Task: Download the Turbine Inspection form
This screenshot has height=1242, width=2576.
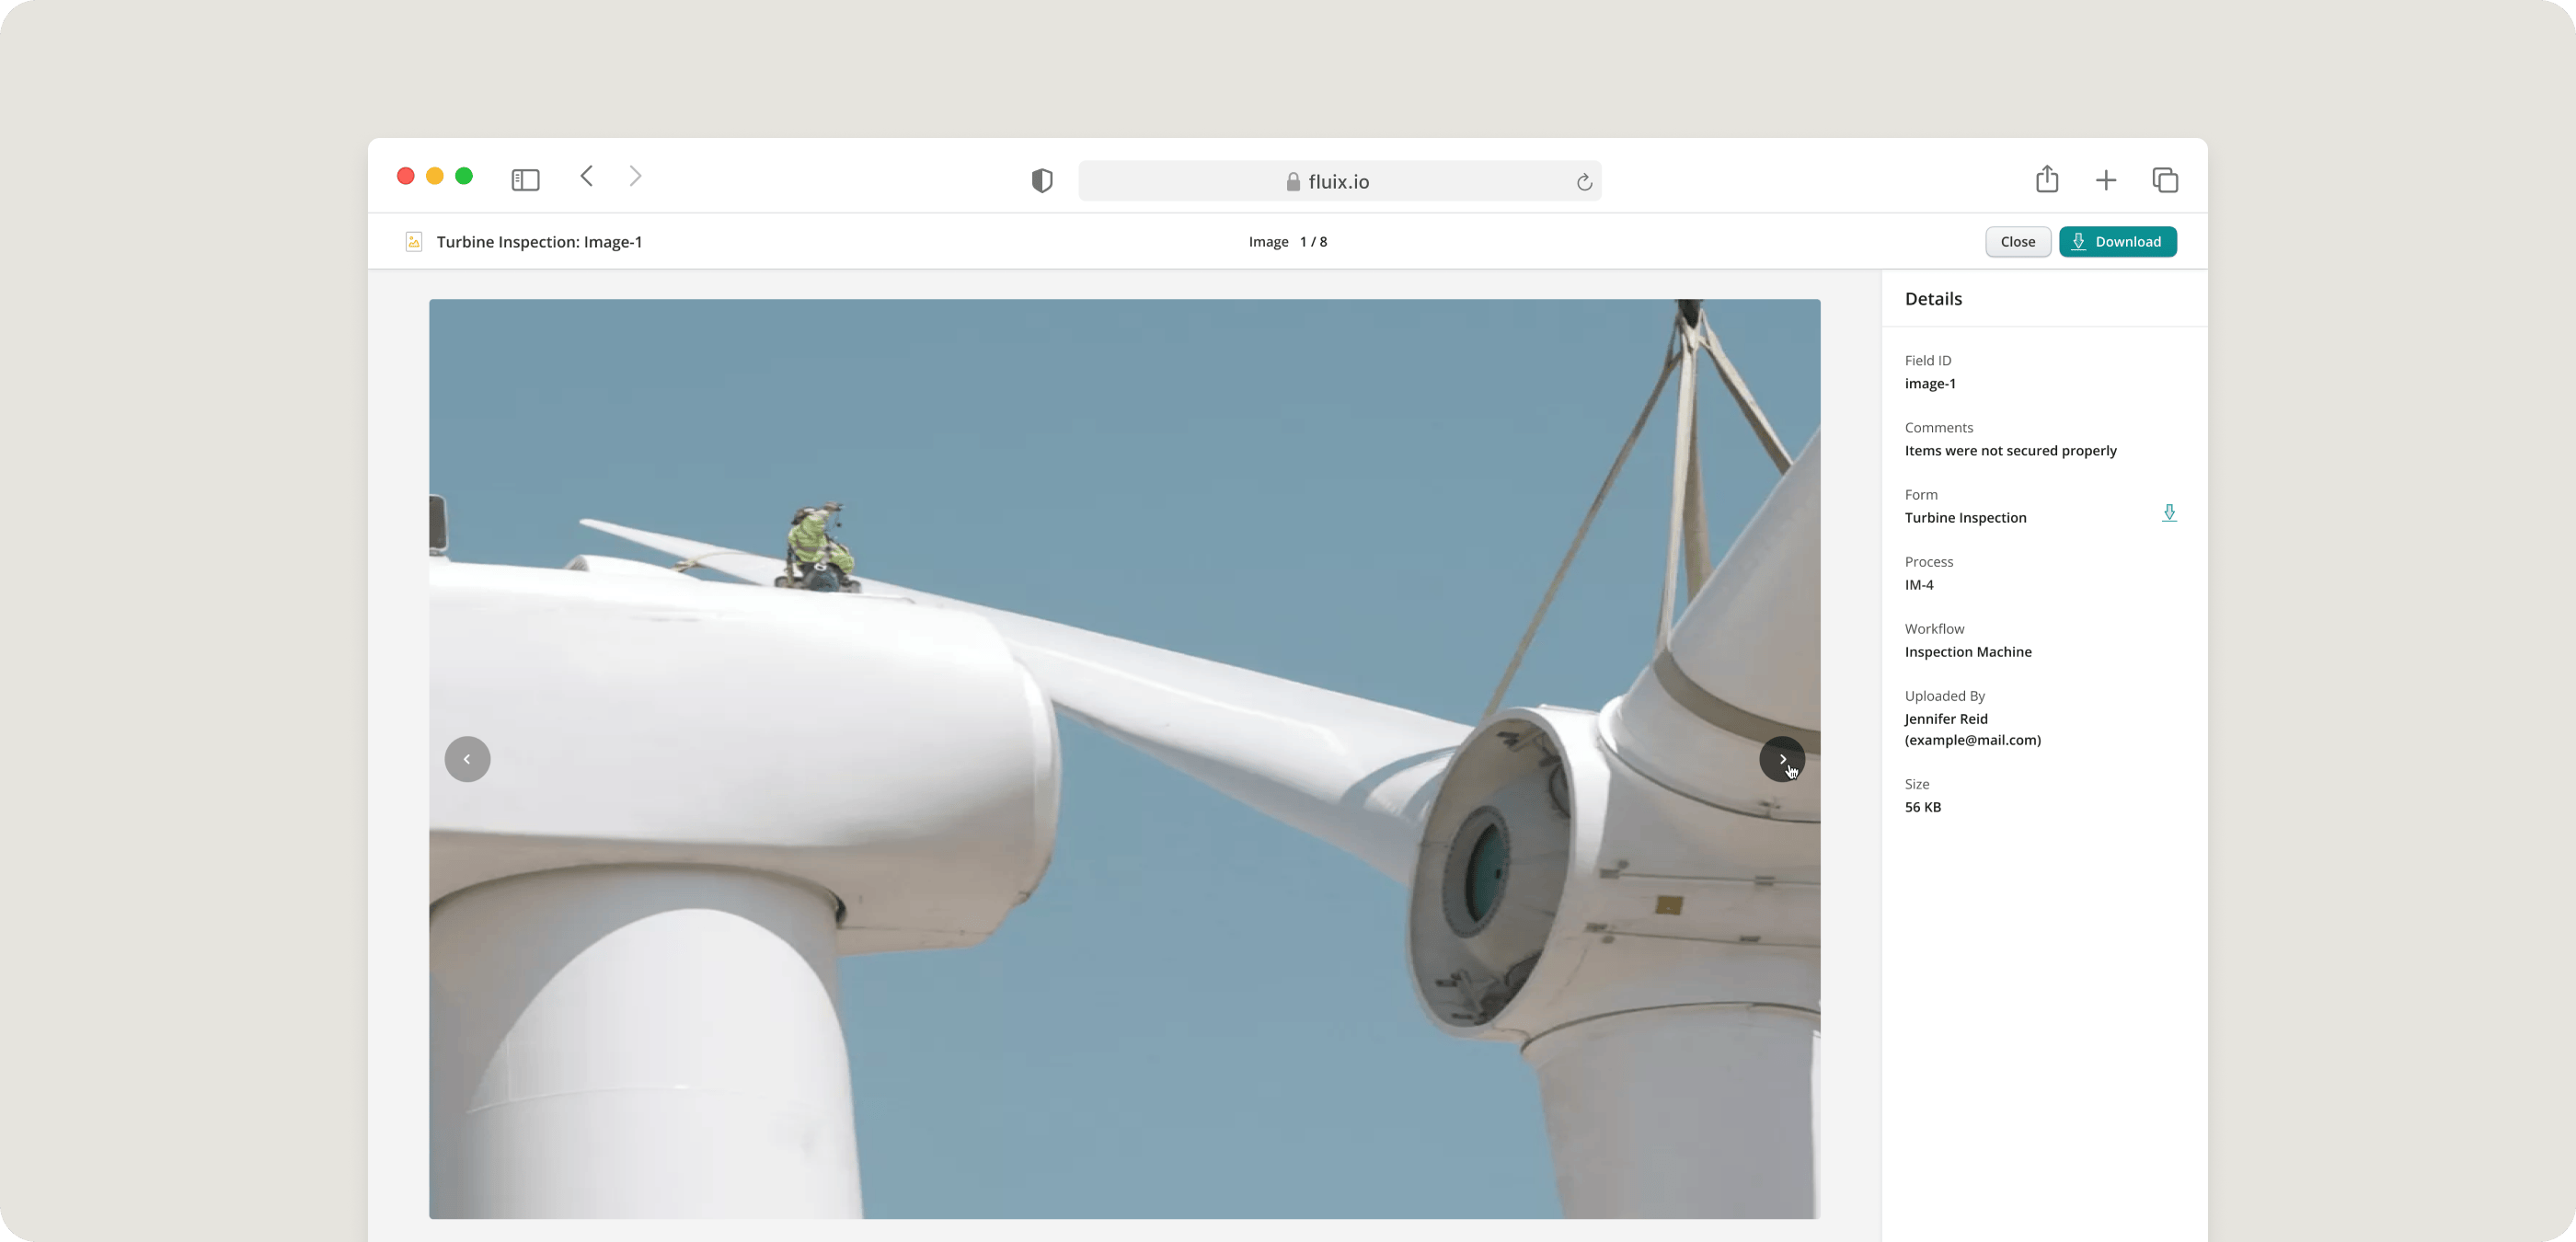Action: click(2168, 513)
